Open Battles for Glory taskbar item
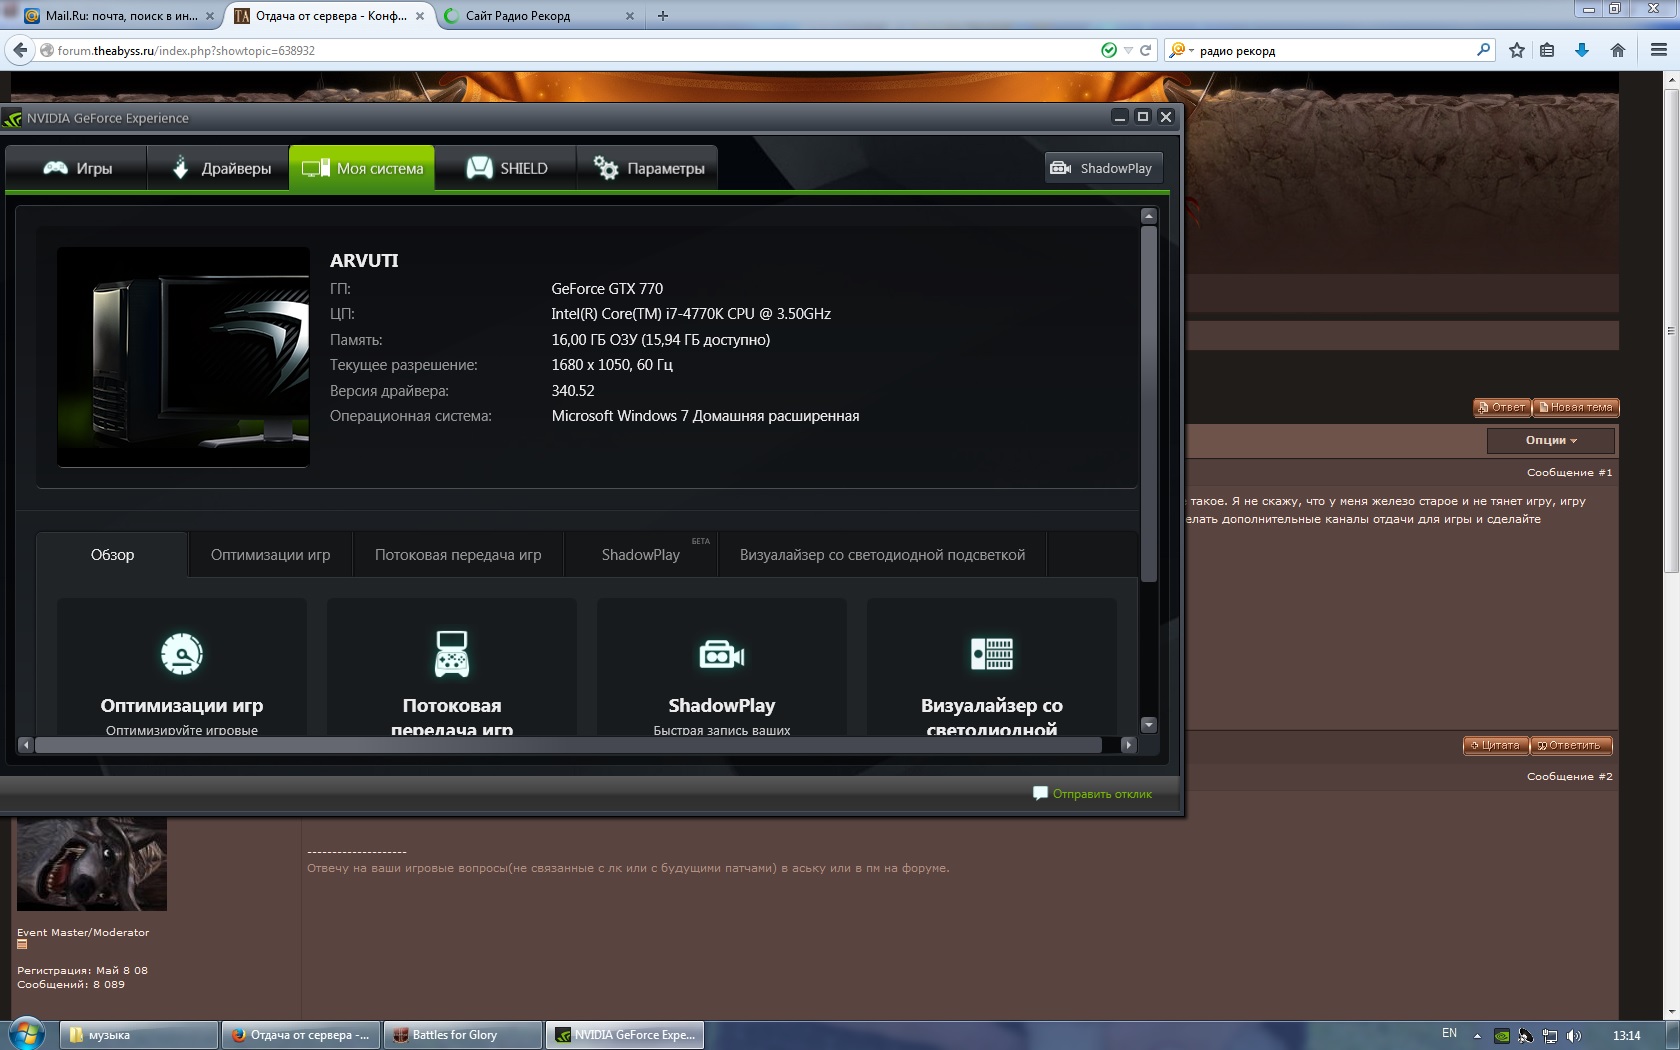Image resolution: width=1680 pixels, height=1050 pixels. (x=463, y=1035)
